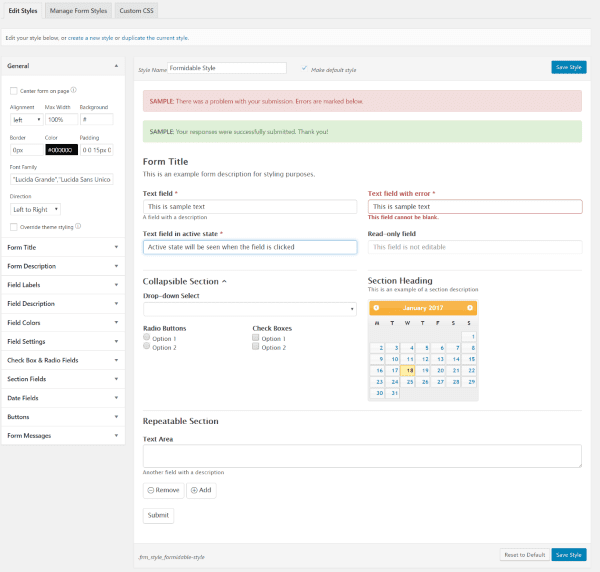The image size is (600, 572).
Task: Collapse the General panel arrow
Action: 115,66
